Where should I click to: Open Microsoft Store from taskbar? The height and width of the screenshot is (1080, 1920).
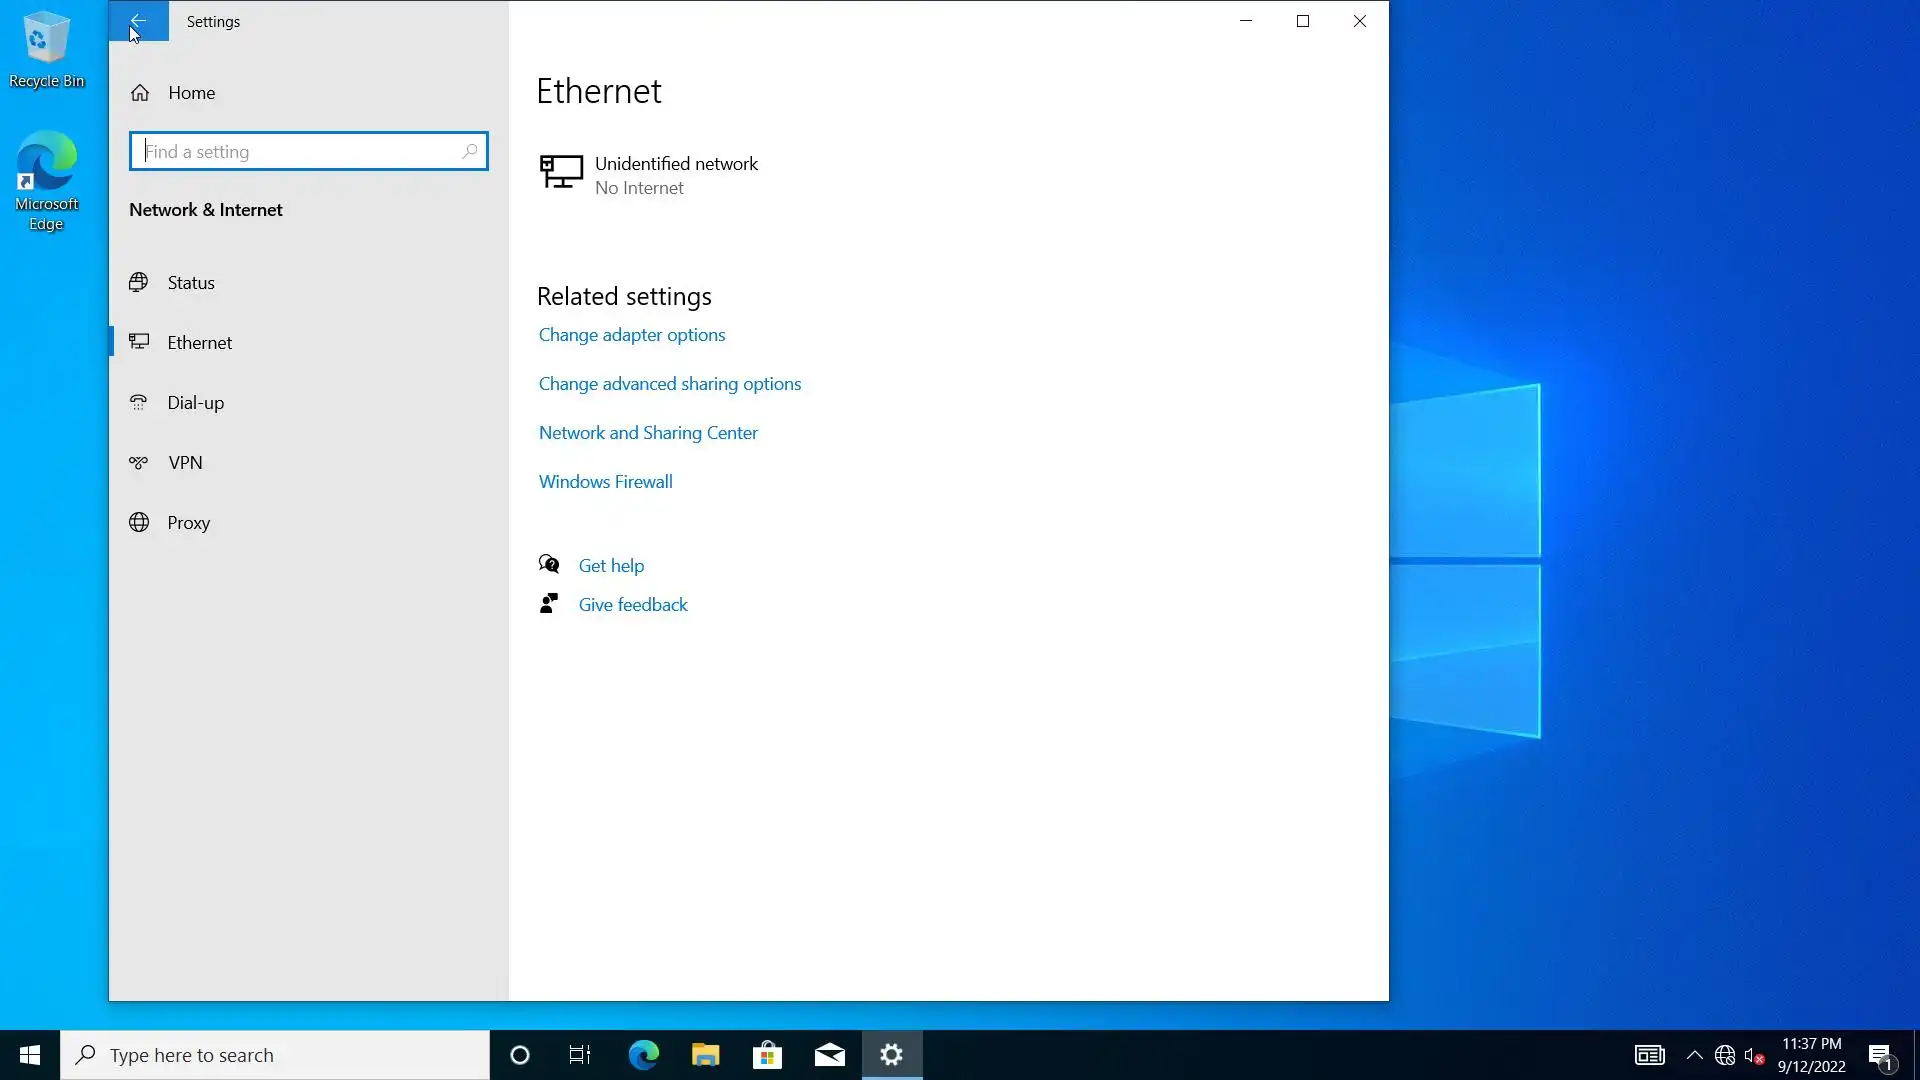pos(767,1055)
